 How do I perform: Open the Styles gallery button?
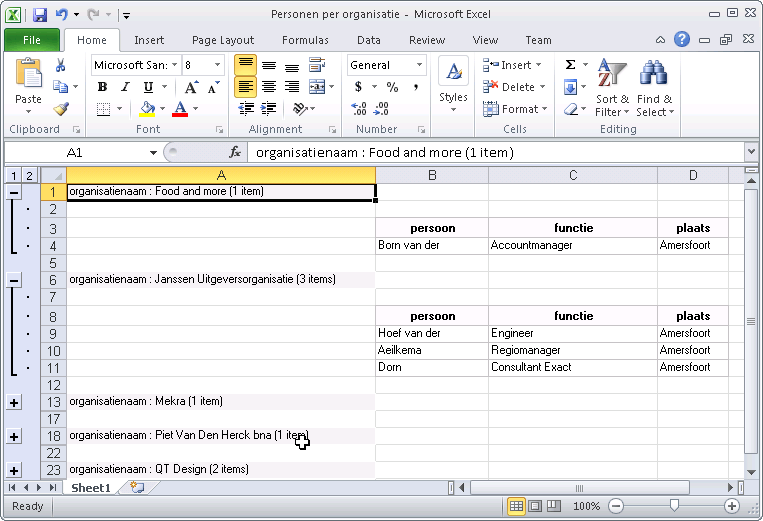click(x=453, y=85)
